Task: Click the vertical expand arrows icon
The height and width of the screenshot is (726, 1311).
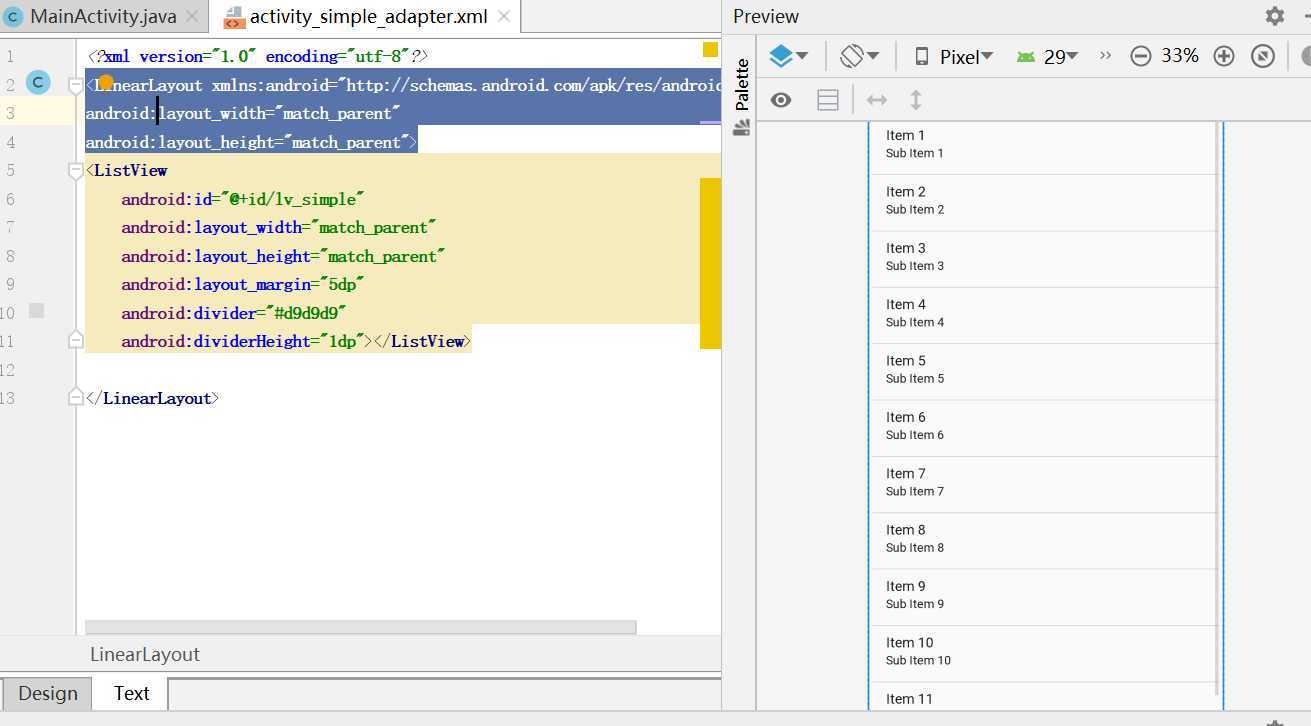Action: pos(915,100)
